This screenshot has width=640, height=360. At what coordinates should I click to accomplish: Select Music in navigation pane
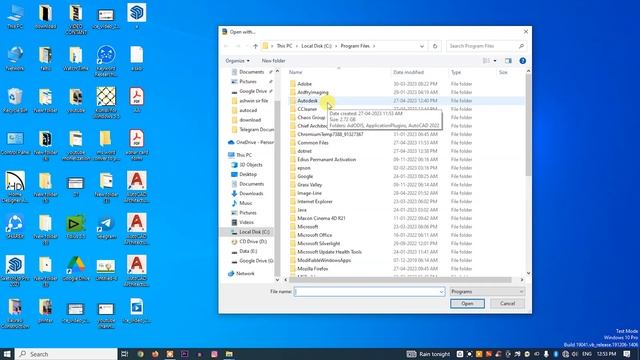(x=245, y=203)
